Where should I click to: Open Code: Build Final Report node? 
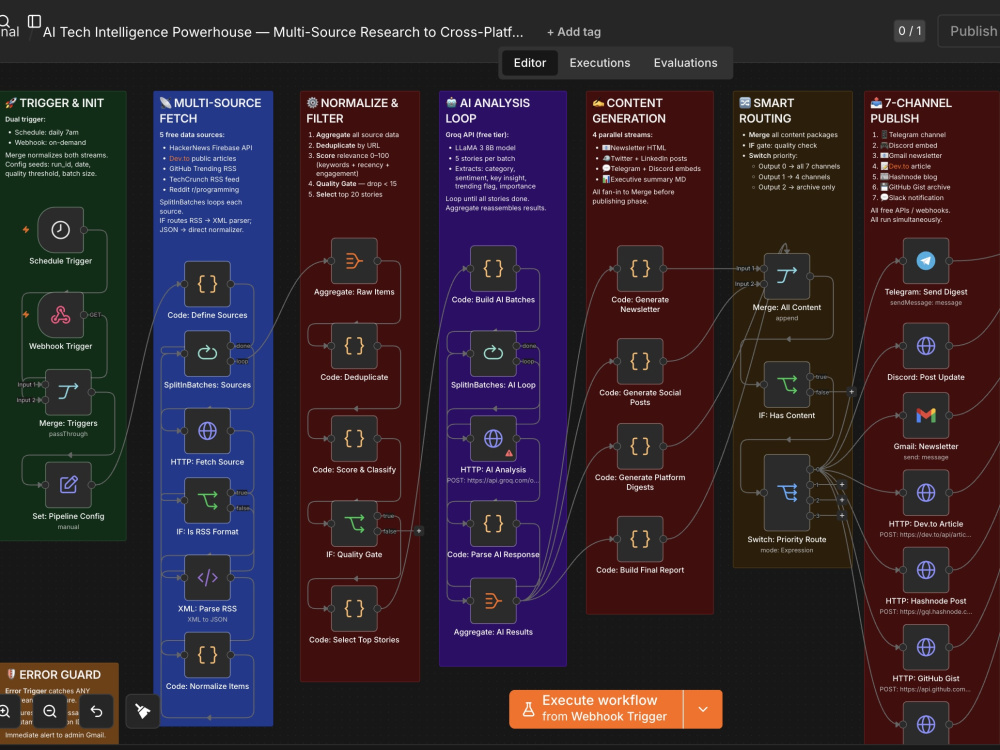point(640,539)
